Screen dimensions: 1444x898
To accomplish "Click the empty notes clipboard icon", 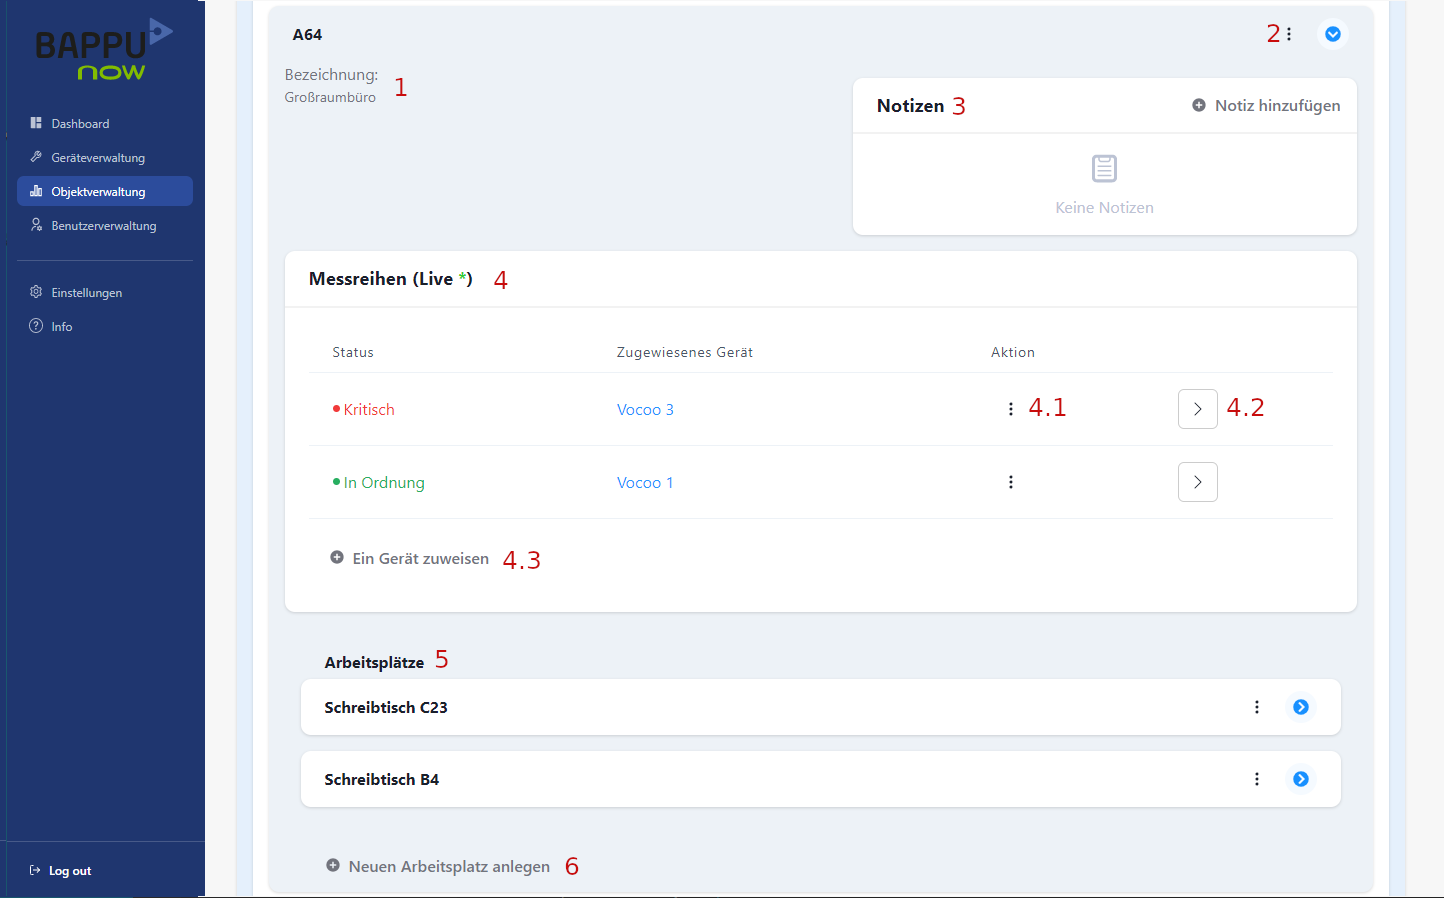I will pos(1104,168).
